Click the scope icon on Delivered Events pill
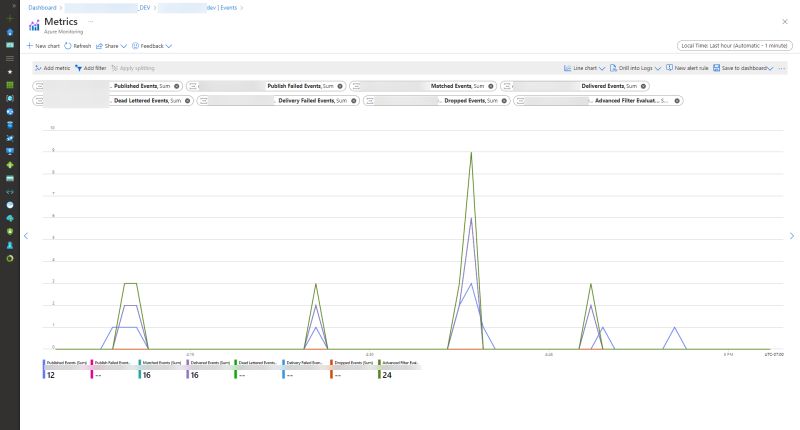This screenshot has height=430, width=800. point(507,86)
